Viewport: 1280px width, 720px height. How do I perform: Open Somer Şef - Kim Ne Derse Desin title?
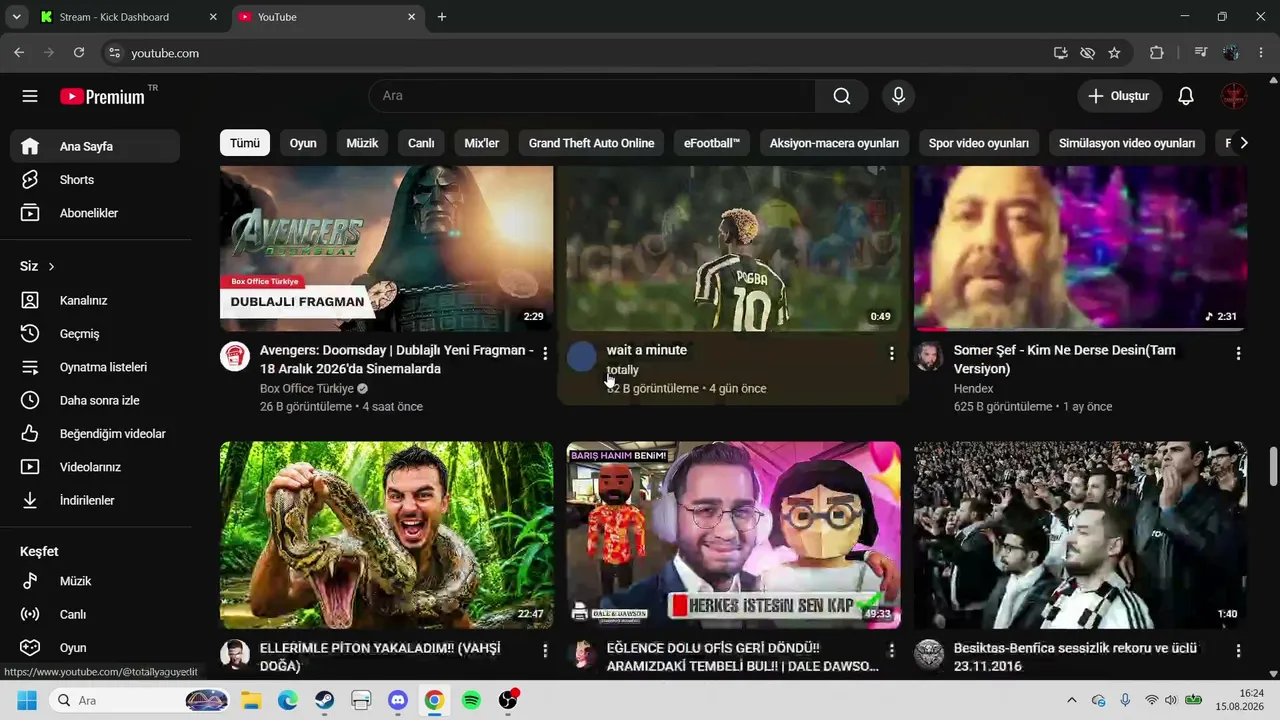click(x=1065, y=360)
